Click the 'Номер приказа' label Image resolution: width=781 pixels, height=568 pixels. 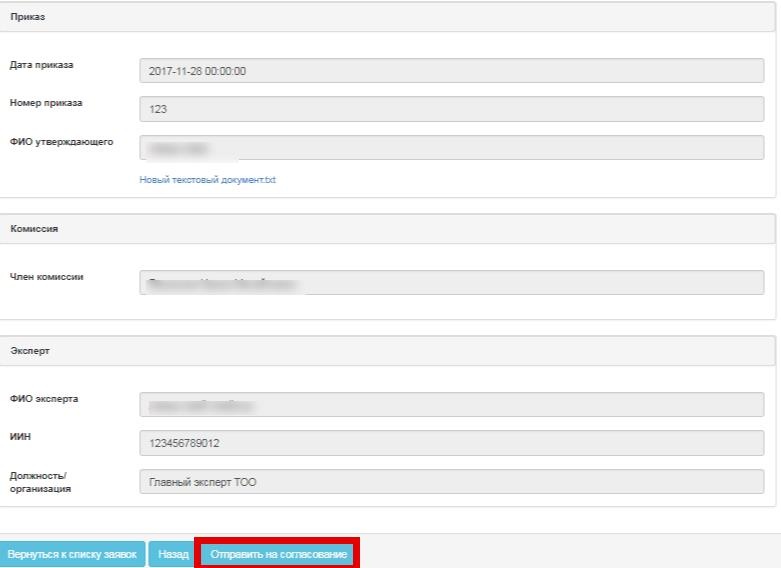coord(46,103)
